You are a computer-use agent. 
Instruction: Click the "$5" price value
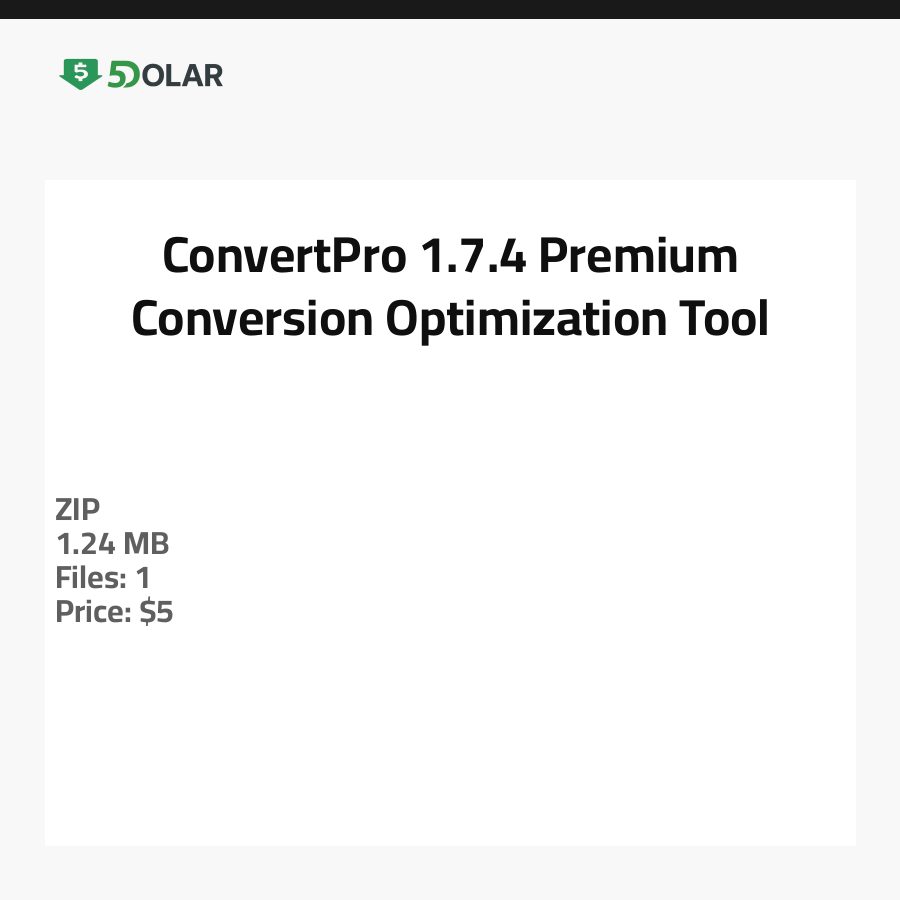(x=156, y=612)
